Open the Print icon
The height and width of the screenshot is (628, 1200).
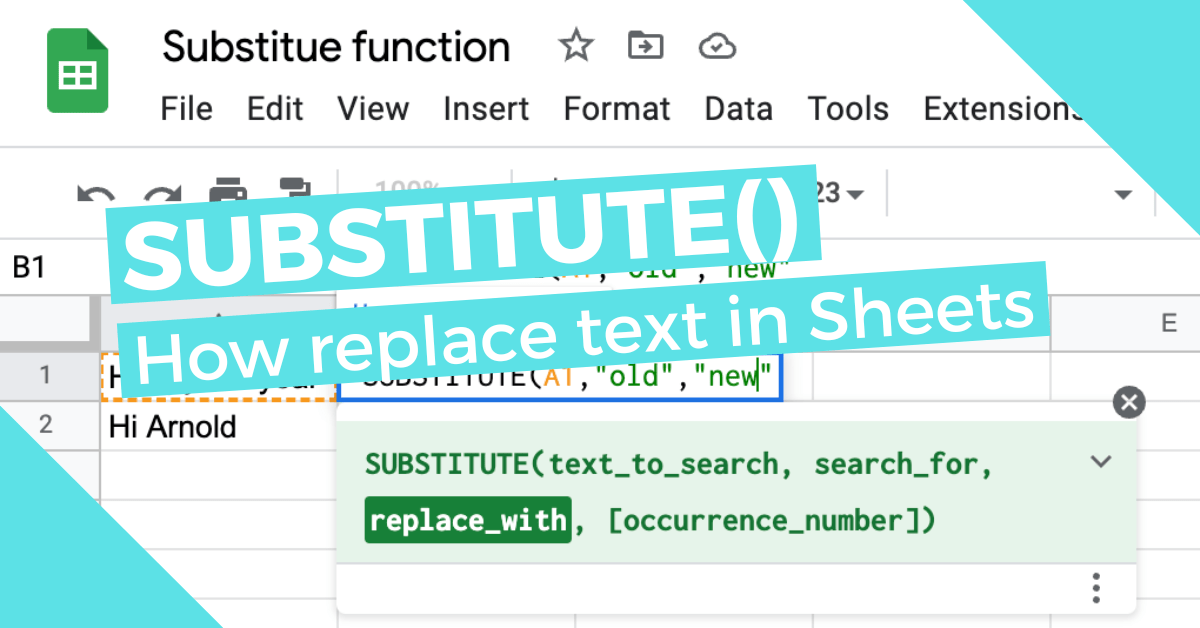(228, 190)
